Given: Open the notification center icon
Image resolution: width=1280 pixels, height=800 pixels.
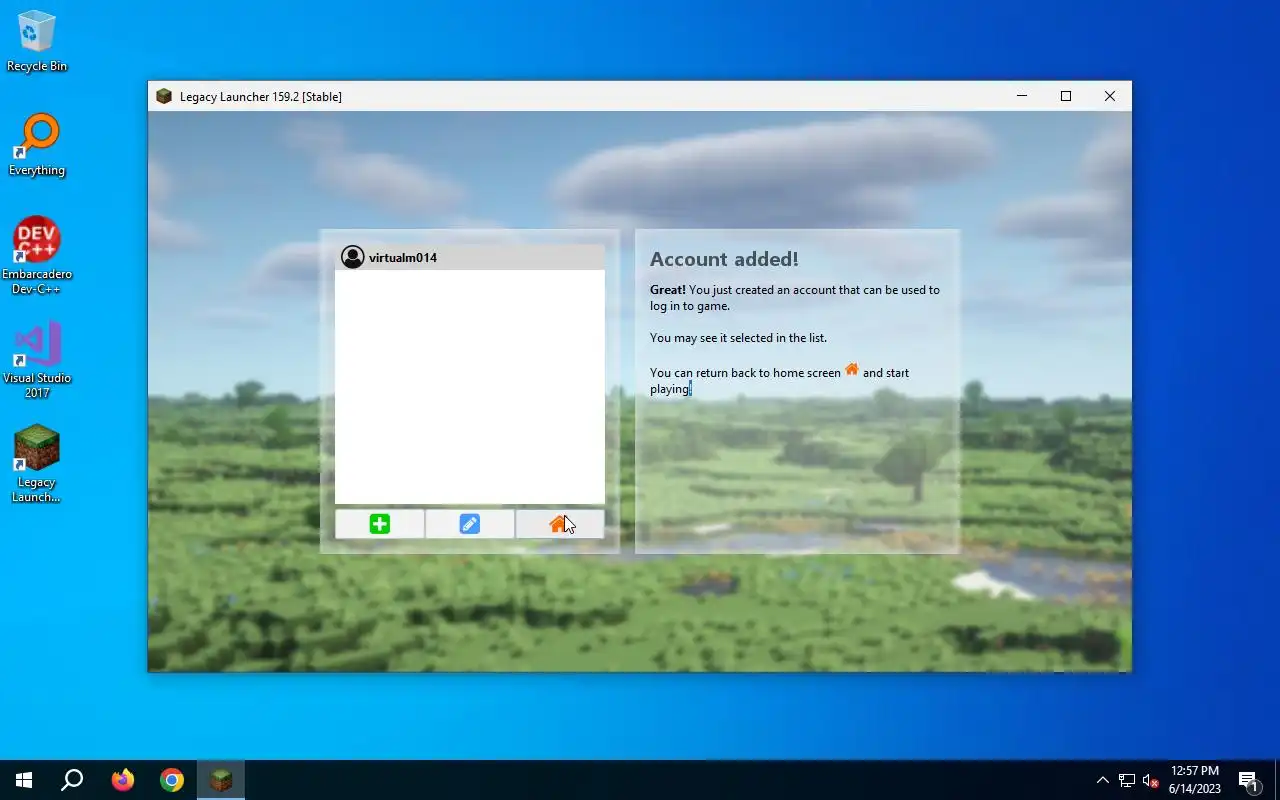Looking at the screenshot, I should click(x=1248, y=780).
